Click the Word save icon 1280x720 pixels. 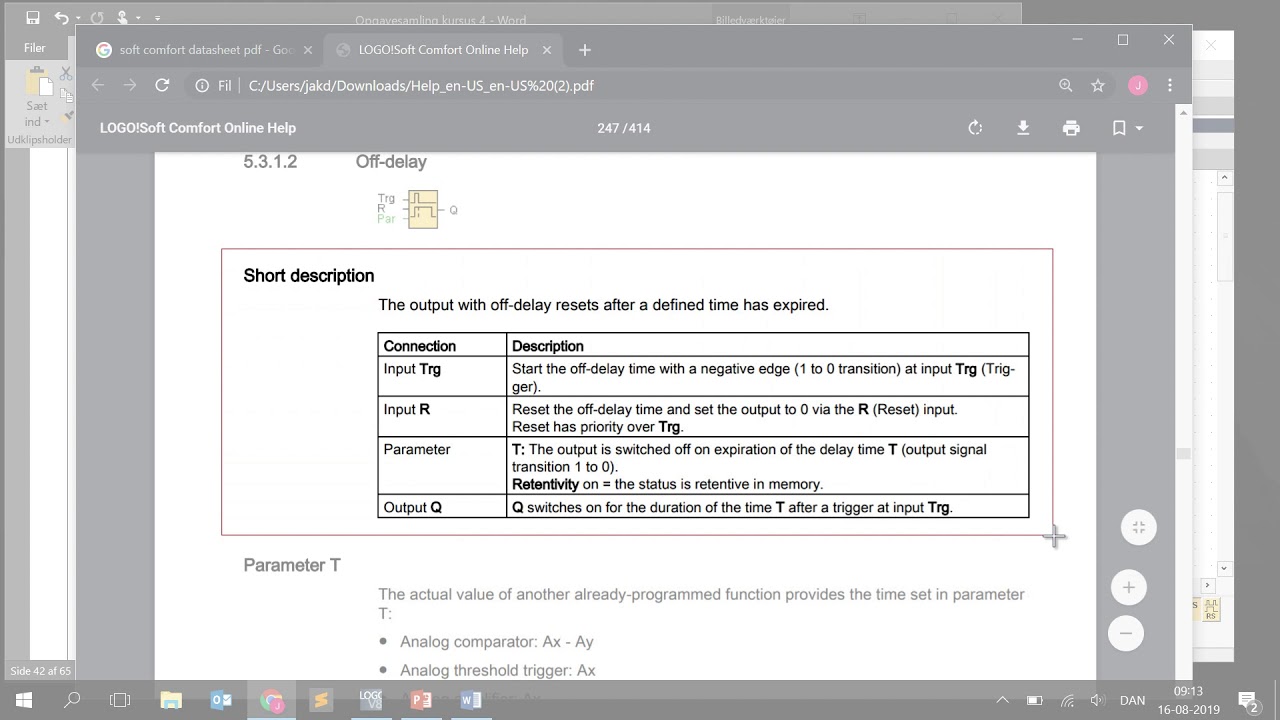(x=33, y=18)
